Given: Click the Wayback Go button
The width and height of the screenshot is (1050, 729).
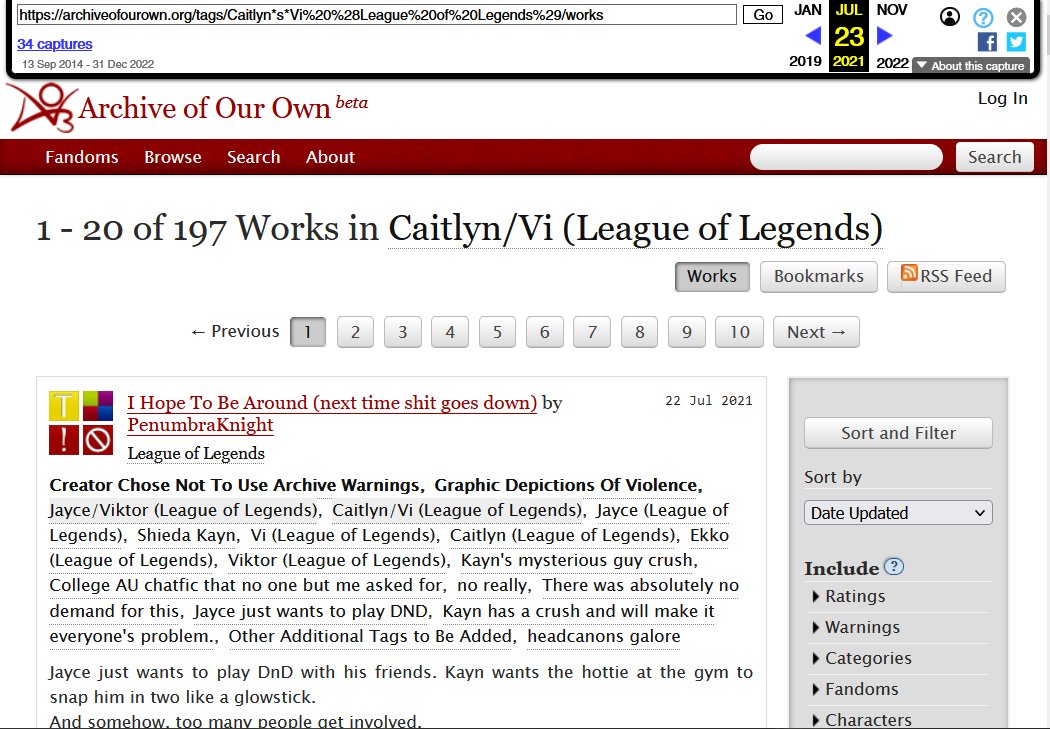Looking at the screenshot, I should pyautogui.click(x=763, y=15).
